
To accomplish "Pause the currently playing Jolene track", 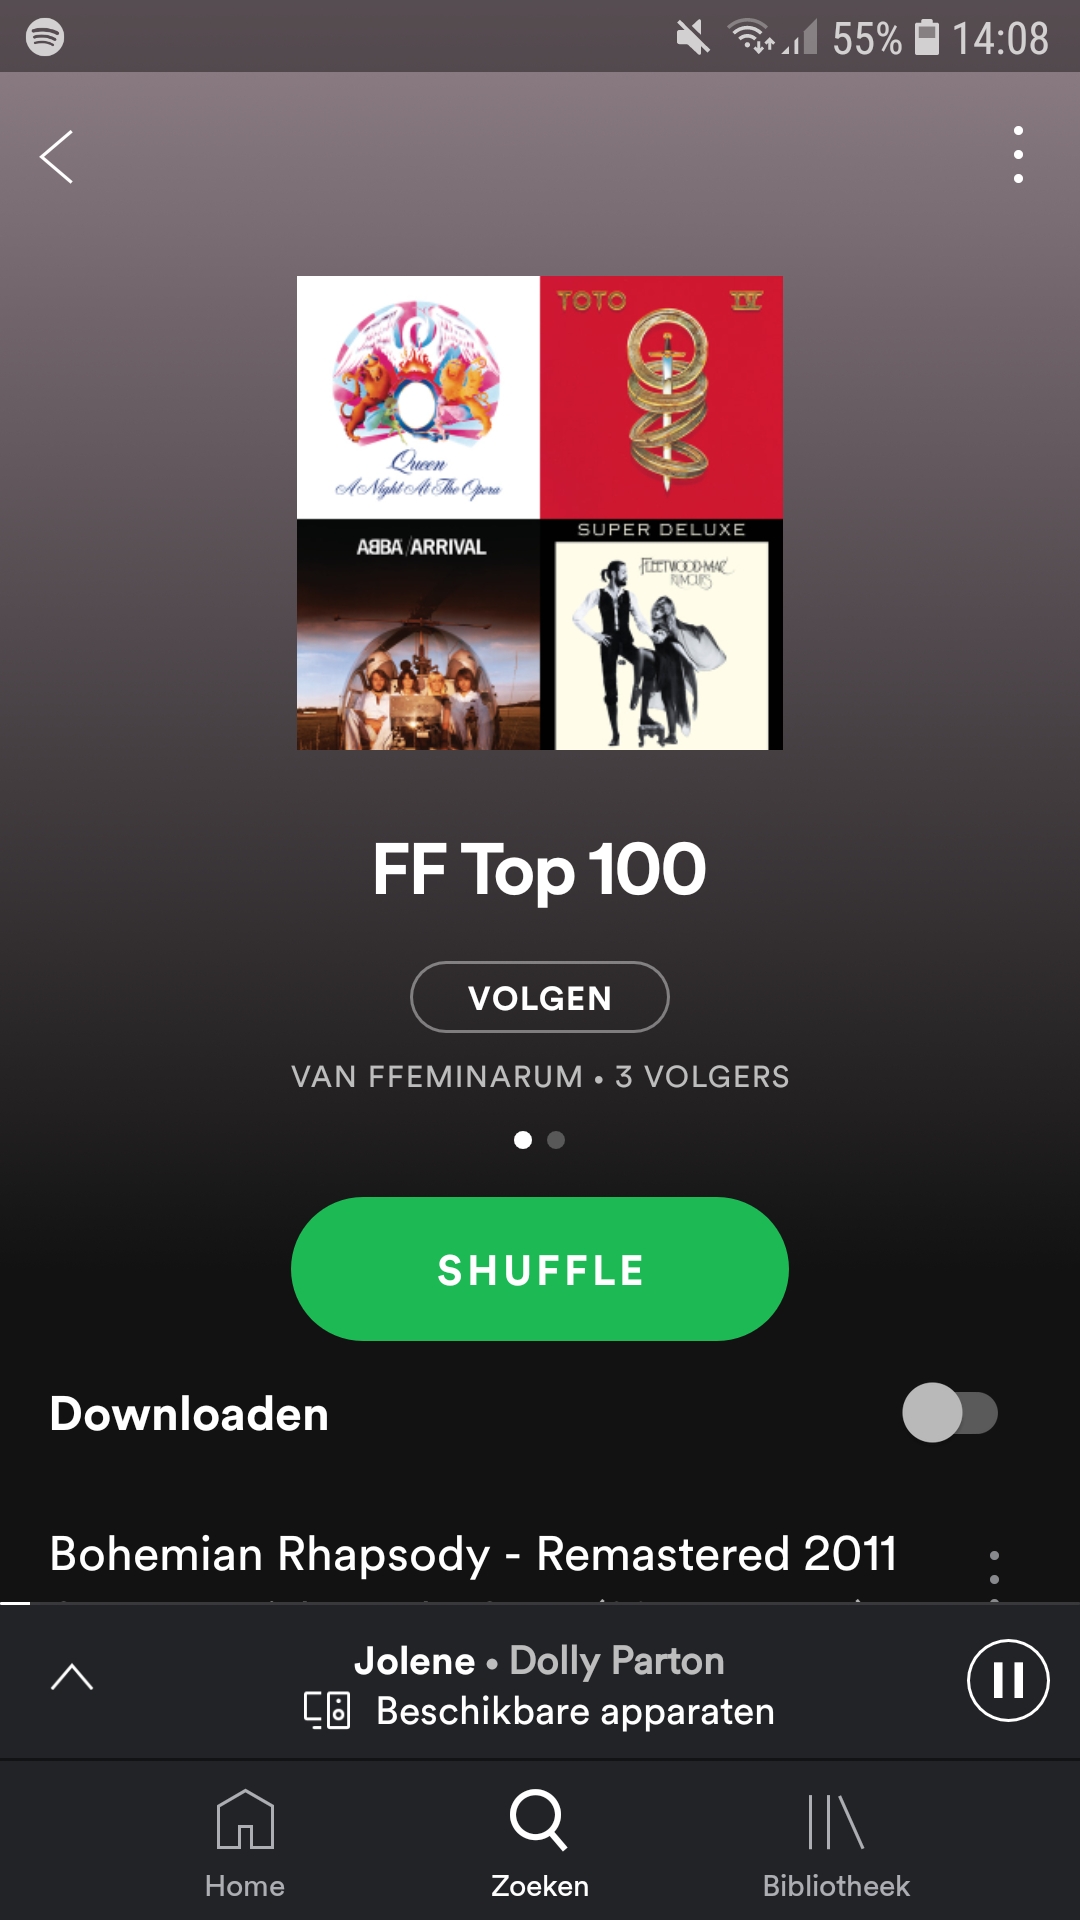I will (x=1008, y=1680).
